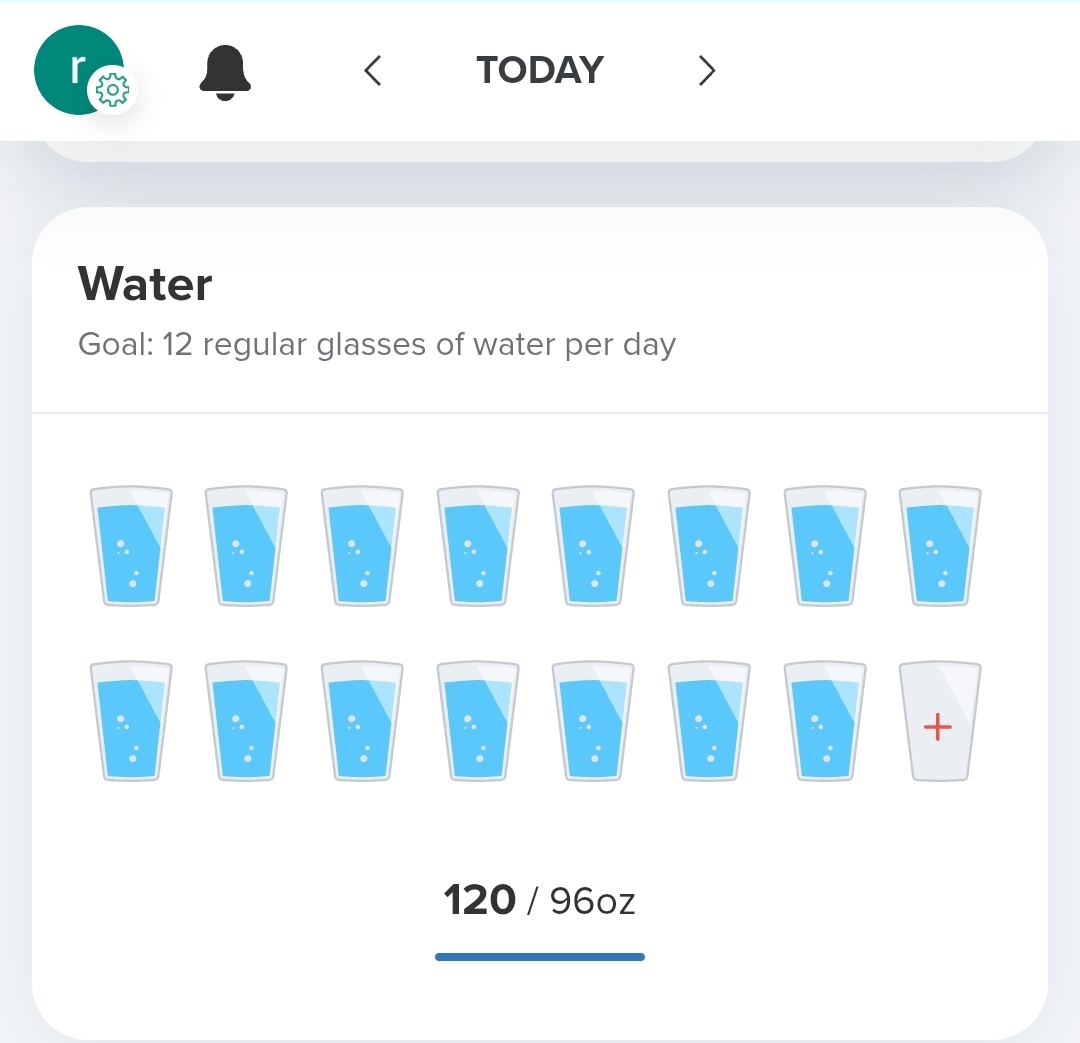Tap the fourth glass in top row
The width and height of the screenshot is (1080, 1043).
478,546
